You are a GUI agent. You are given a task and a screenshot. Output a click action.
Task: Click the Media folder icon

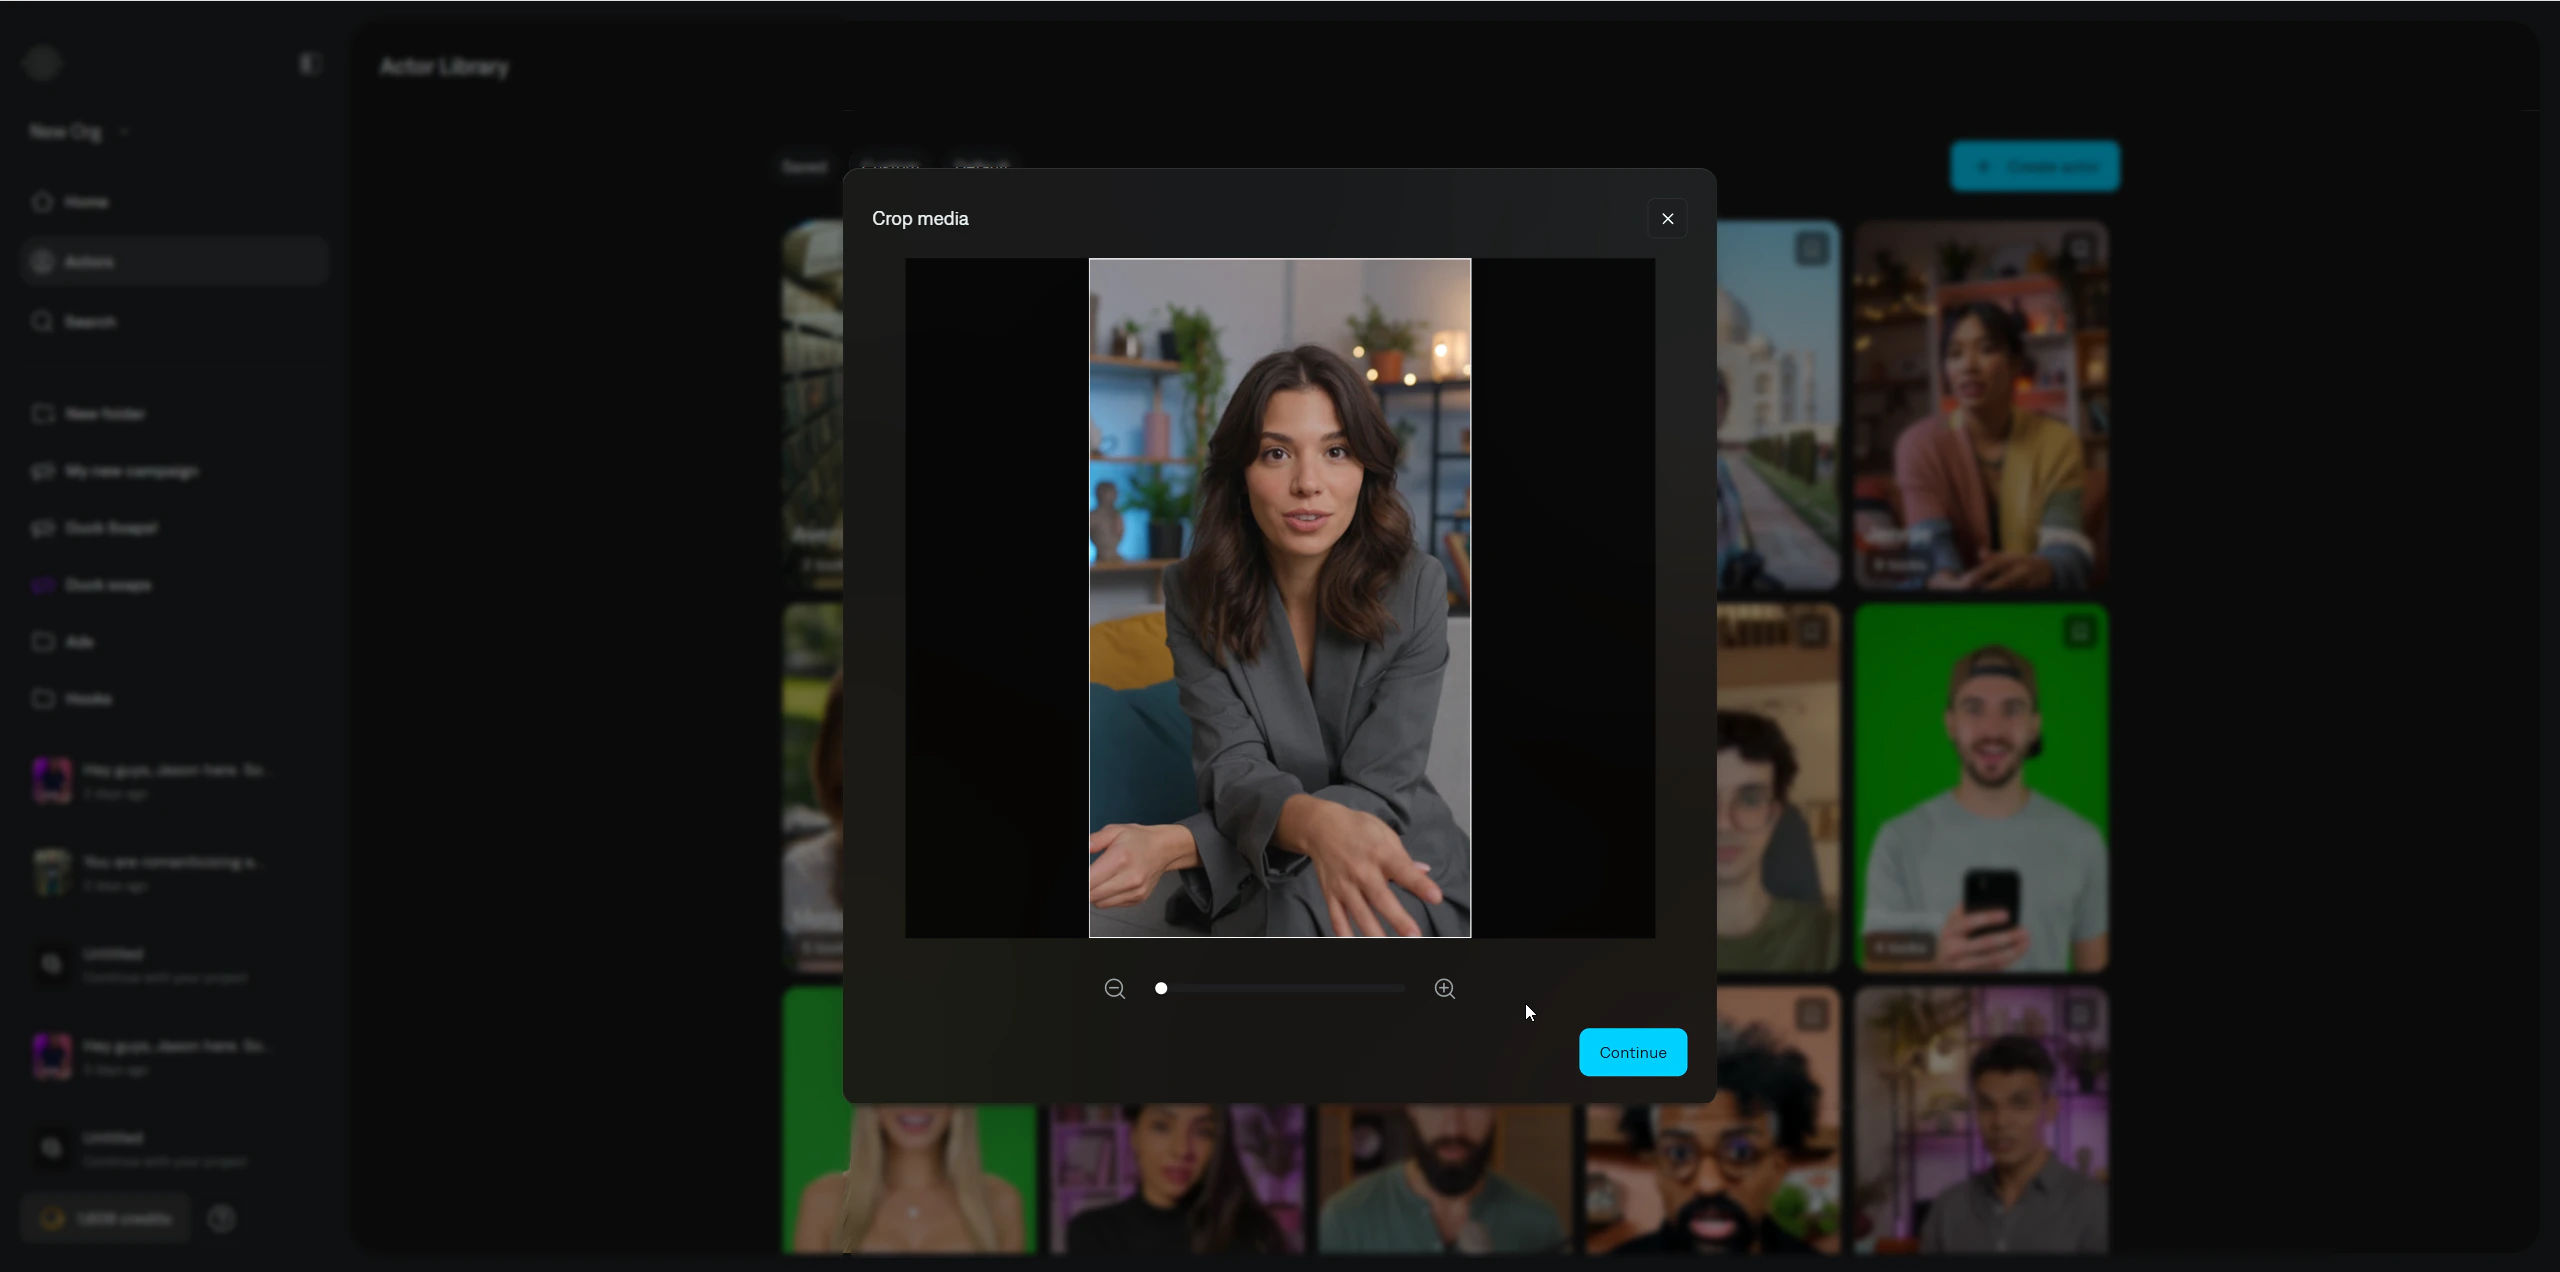(x=42, y=699)
